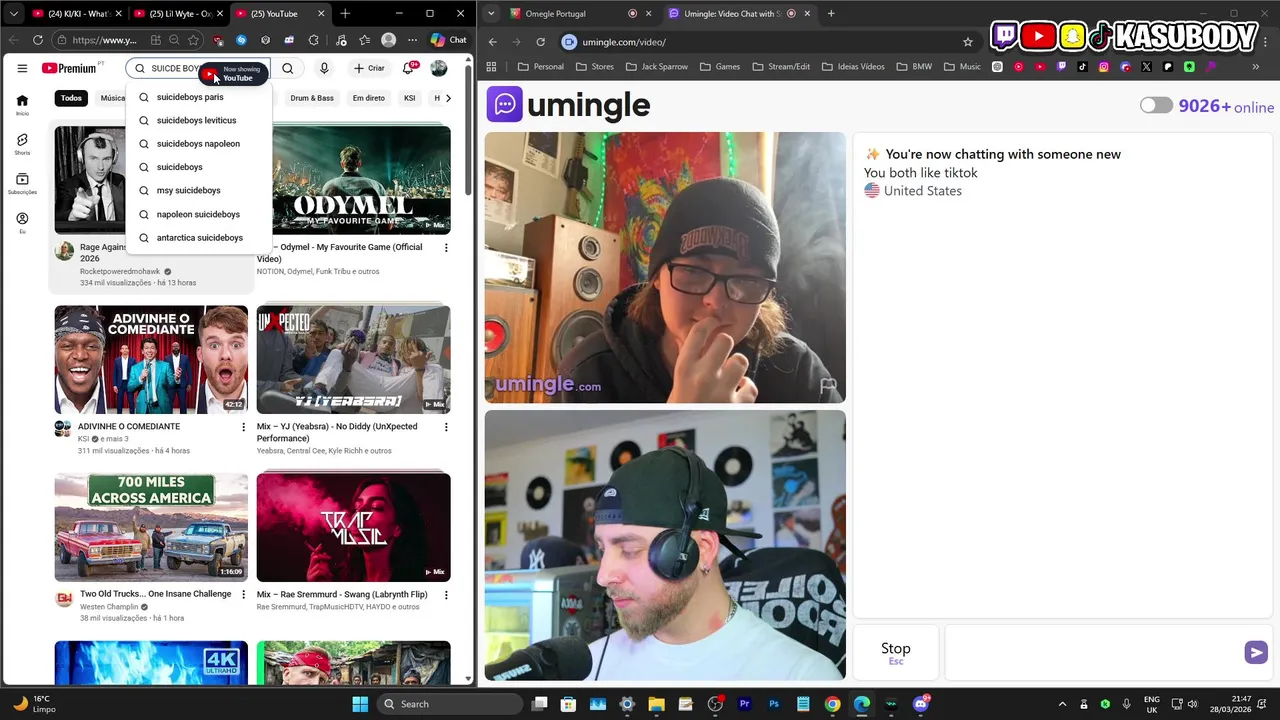Show more YouTube category chips arrow
This screenshot has width=1280, height=720.
pyautogui.click(x=447, y=98)
